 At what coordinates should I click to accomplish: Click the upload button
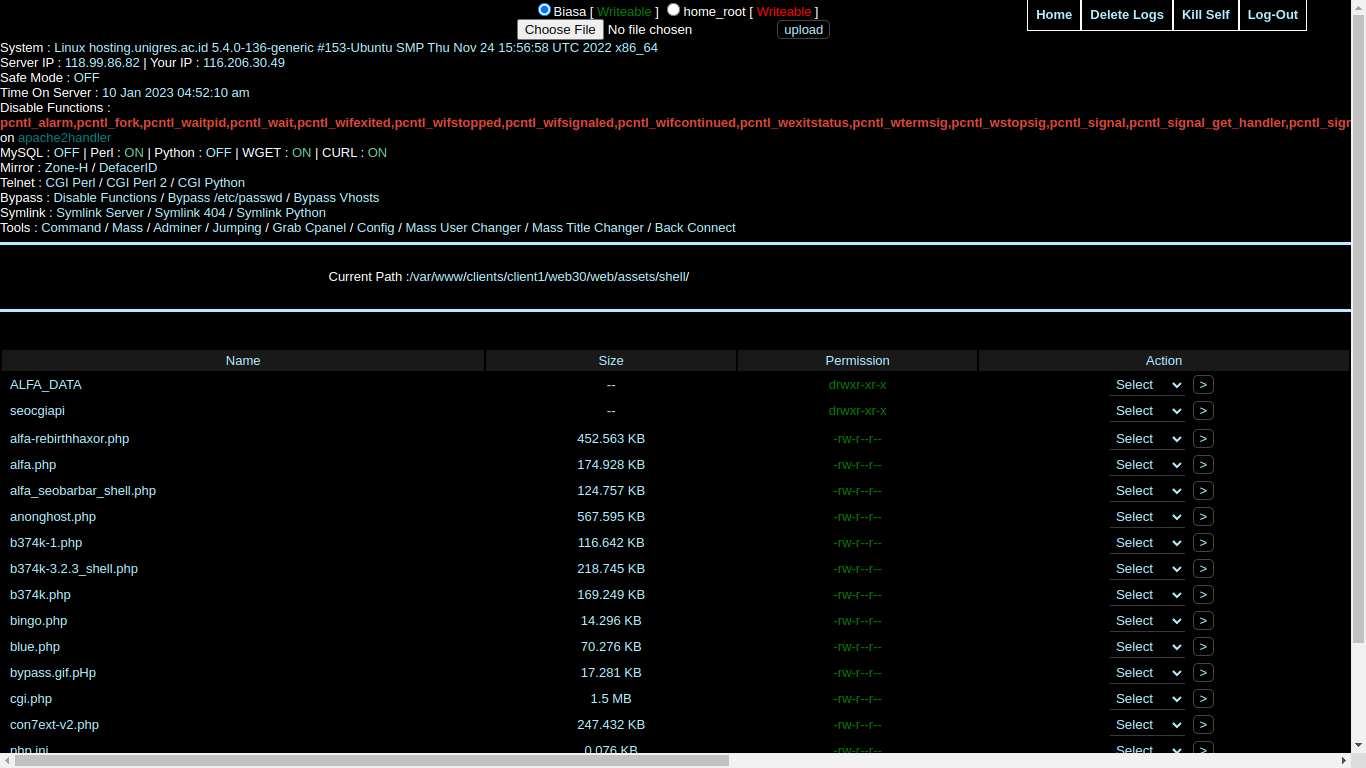tap(803, 30)
